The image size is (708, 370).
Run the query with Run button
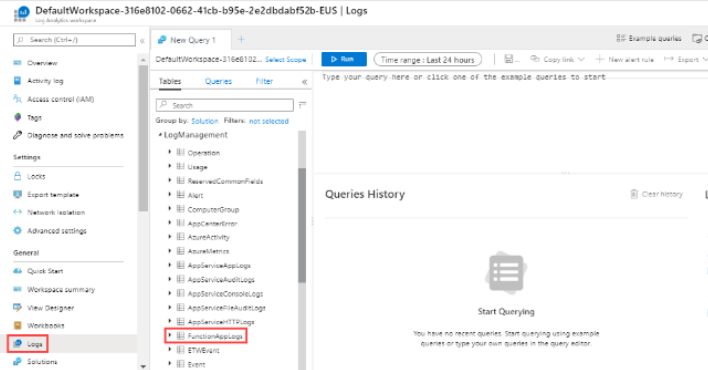click(344, 59)
